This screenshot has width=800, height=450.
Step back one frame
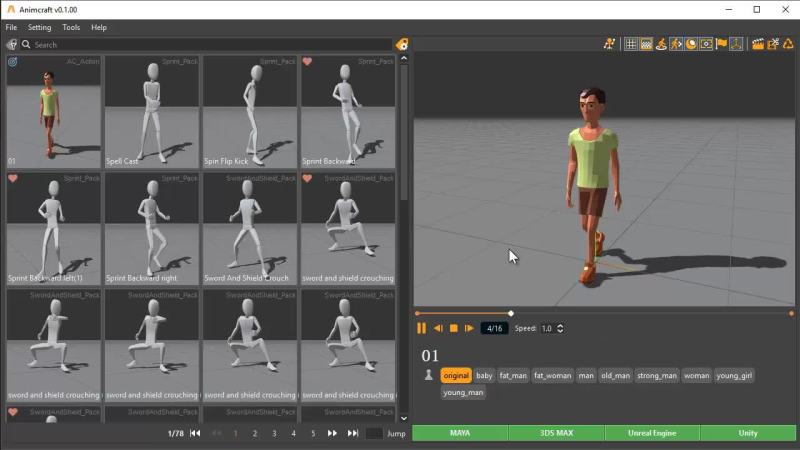tap(438, 328)
